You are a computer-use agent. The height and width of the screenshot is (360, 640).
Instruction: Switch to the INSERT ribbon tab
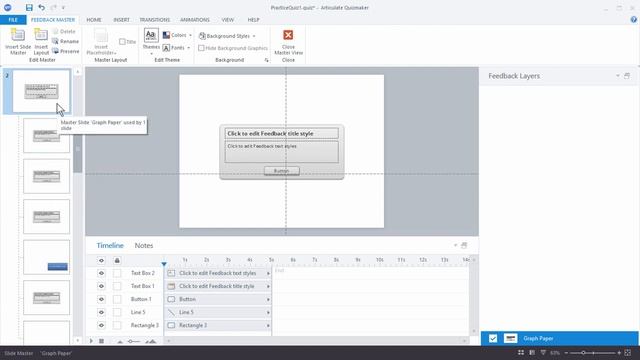pos(121,20)
